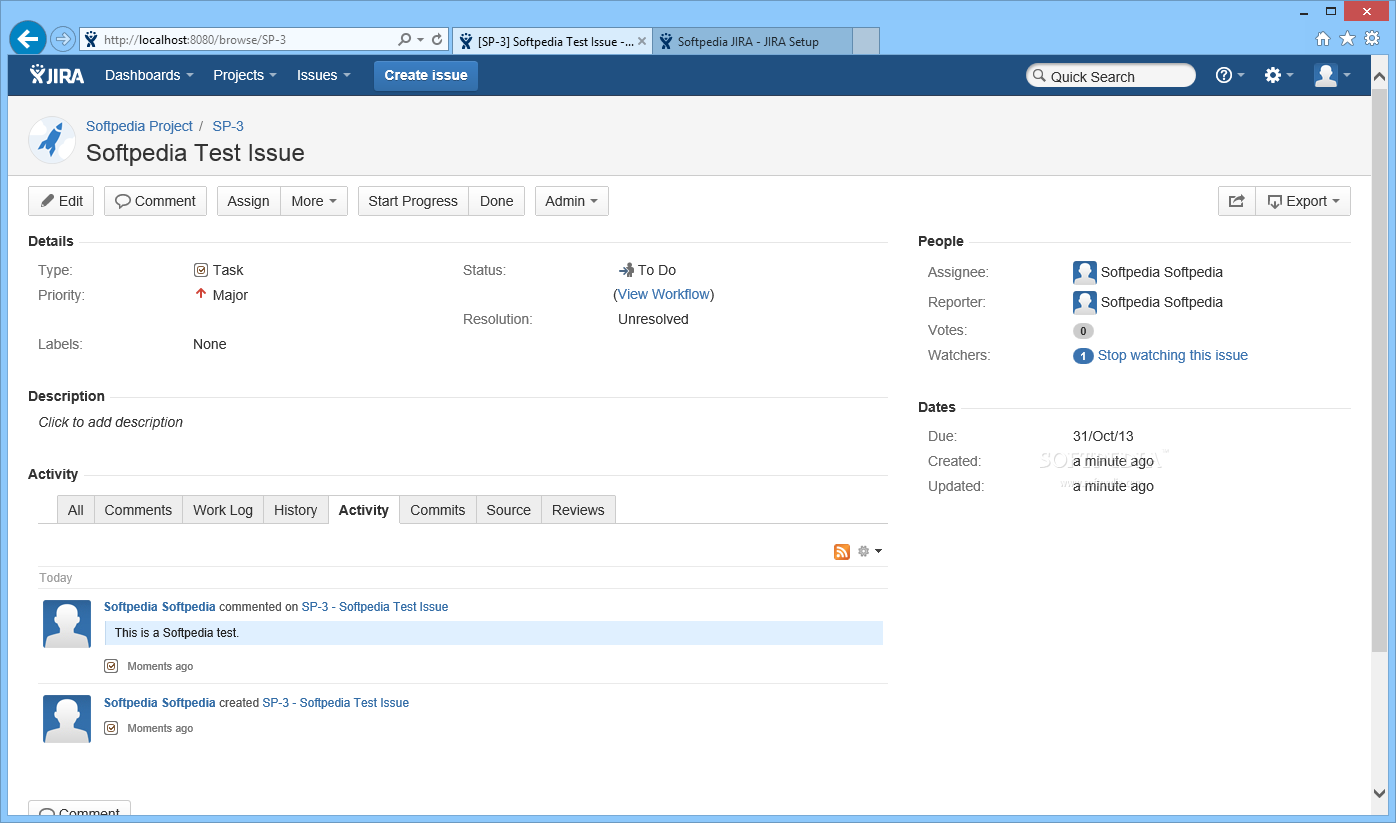
Task: Expand the Issues dropdown menu
Action: (324, 75)
